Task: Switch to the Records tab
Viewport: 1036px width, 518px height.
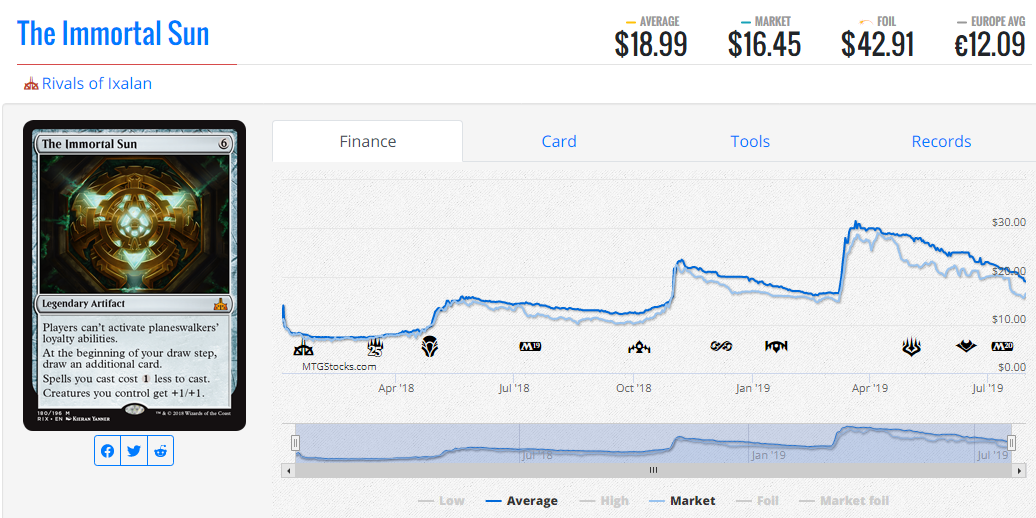Action: click(941, 141)
